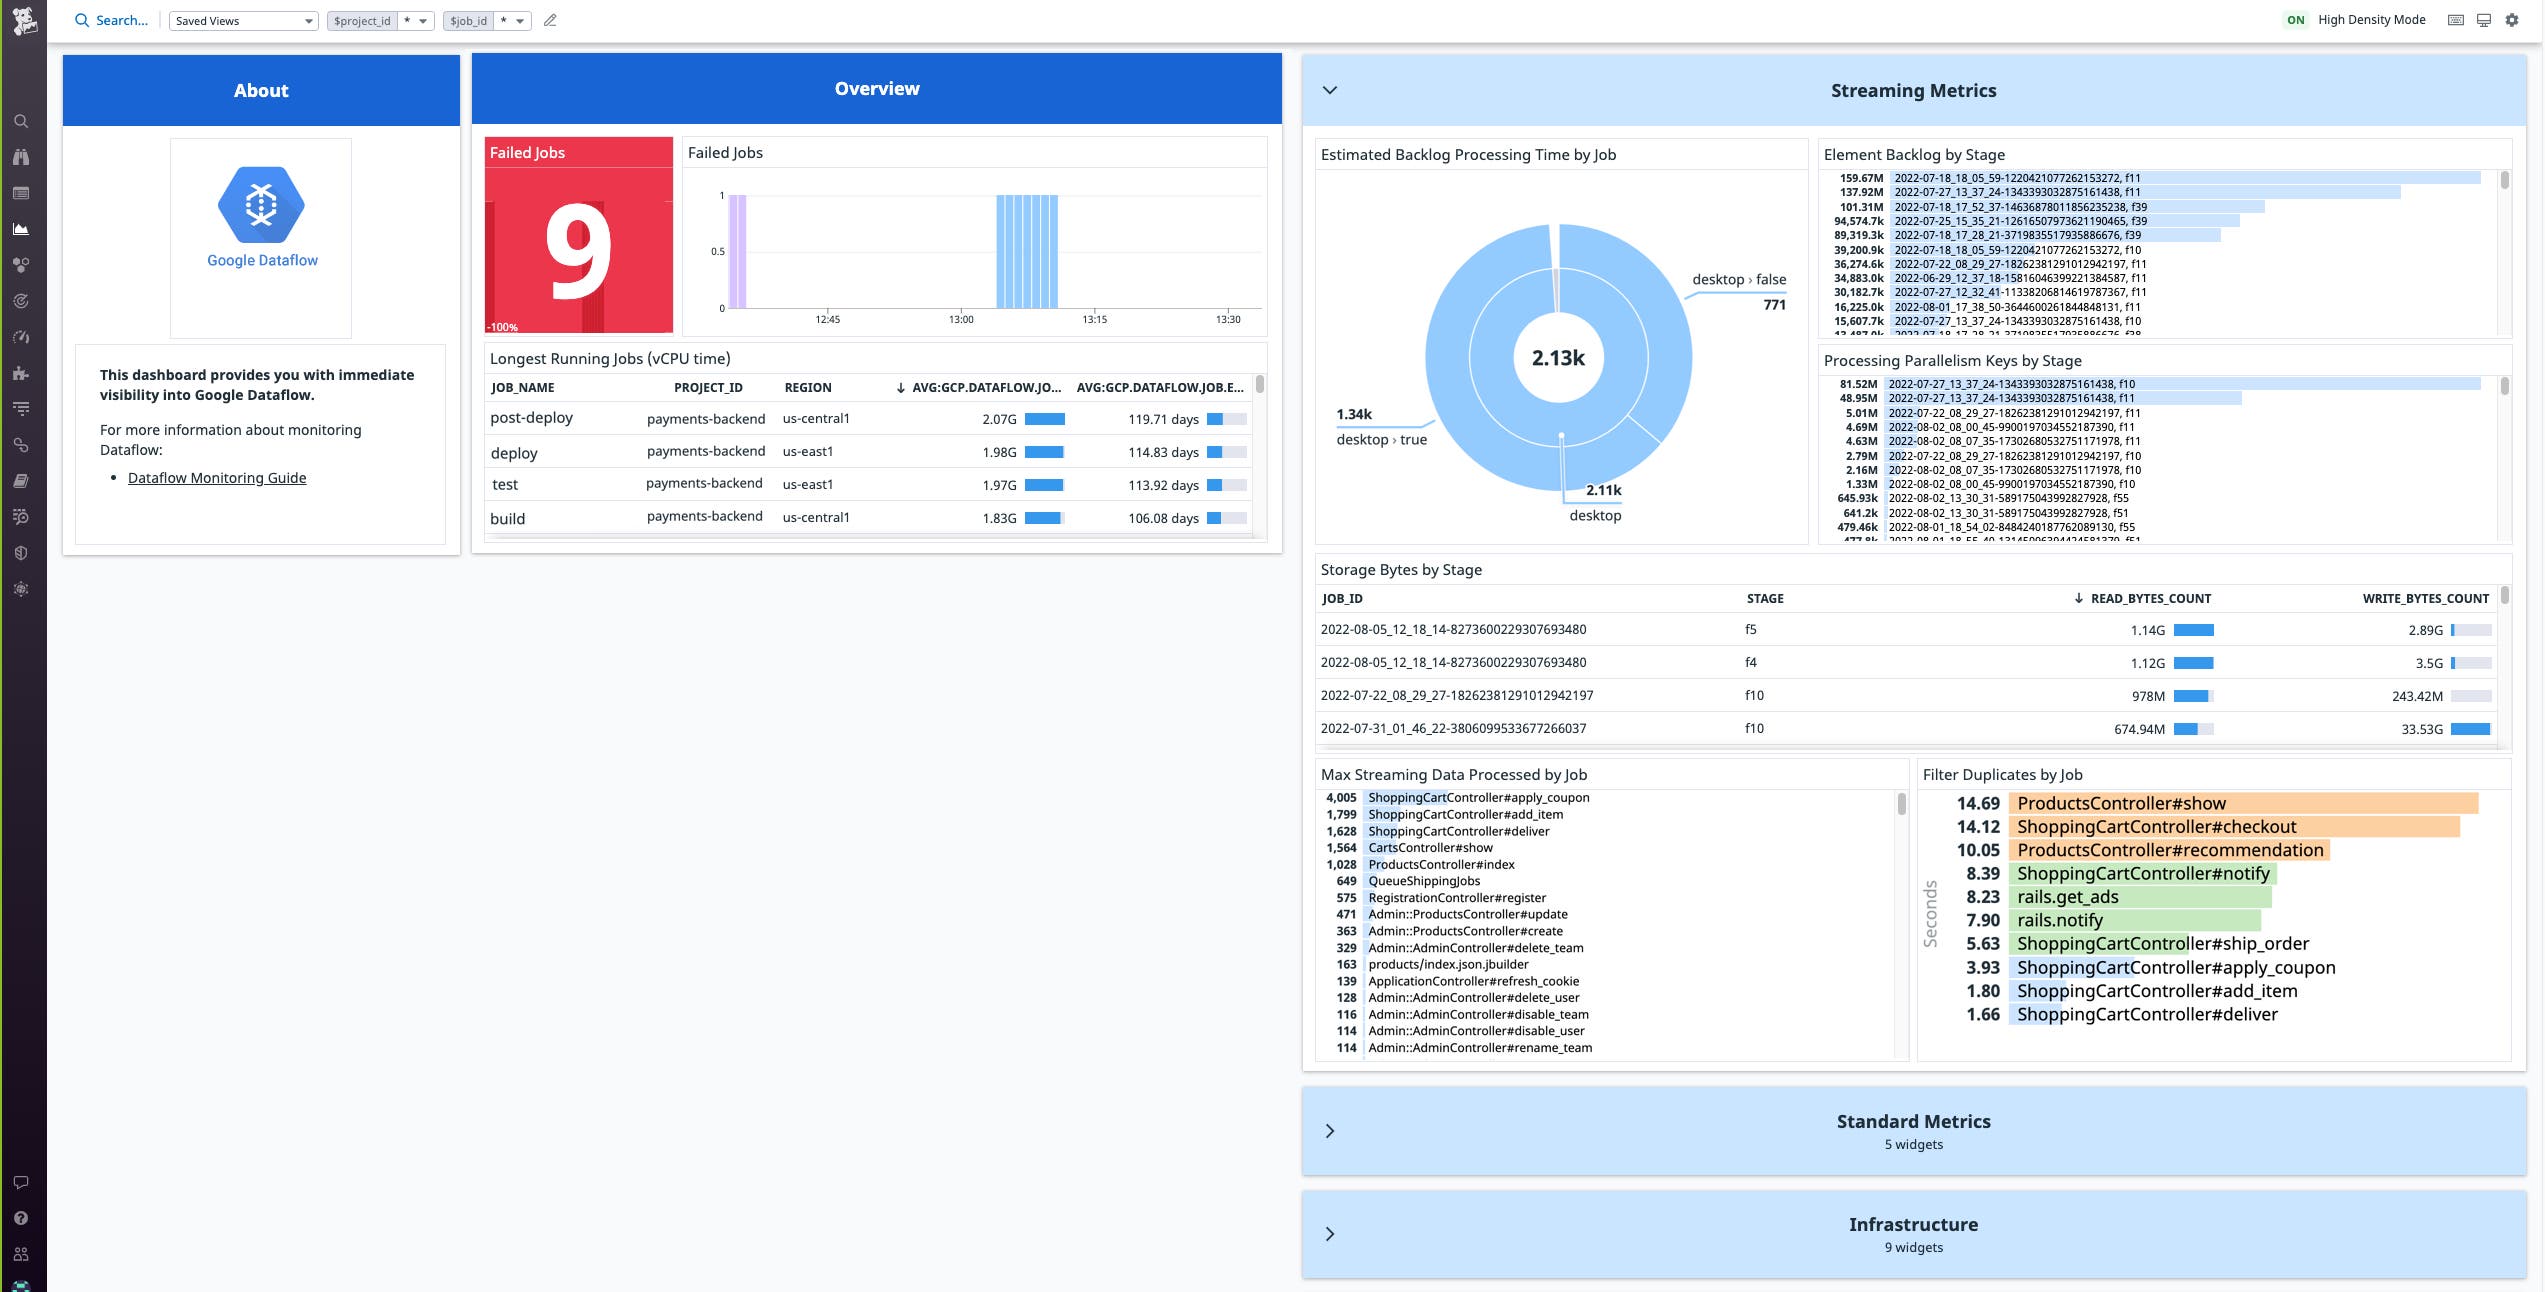This screenshot has height=1292, width=2545.
Task: Select the Monitors target icon in sidebar
Action: coord(22,300)
